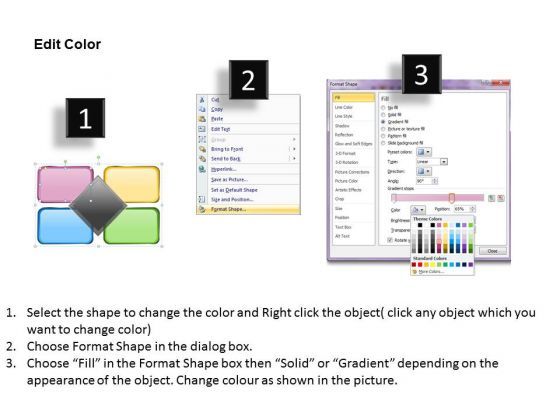This screenshot has height=420, width=560.
Task: Select the gray diamond shape
Action: click(98, 205)
